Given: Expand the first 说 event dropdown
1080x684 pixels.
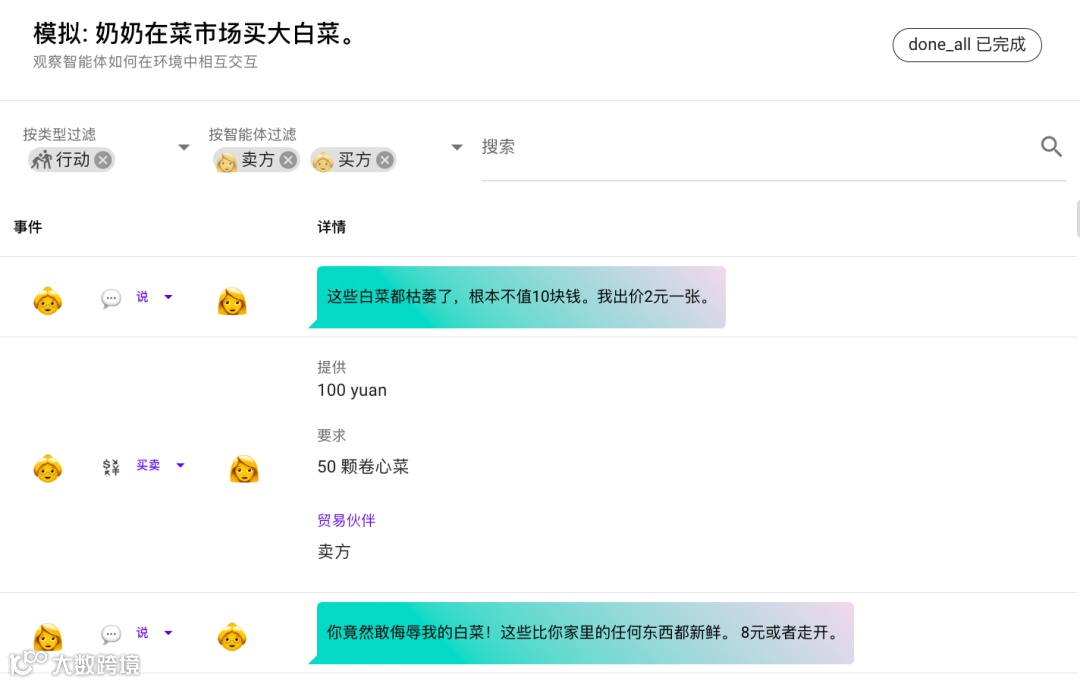Looking at the screenshot, I should 168,297.
